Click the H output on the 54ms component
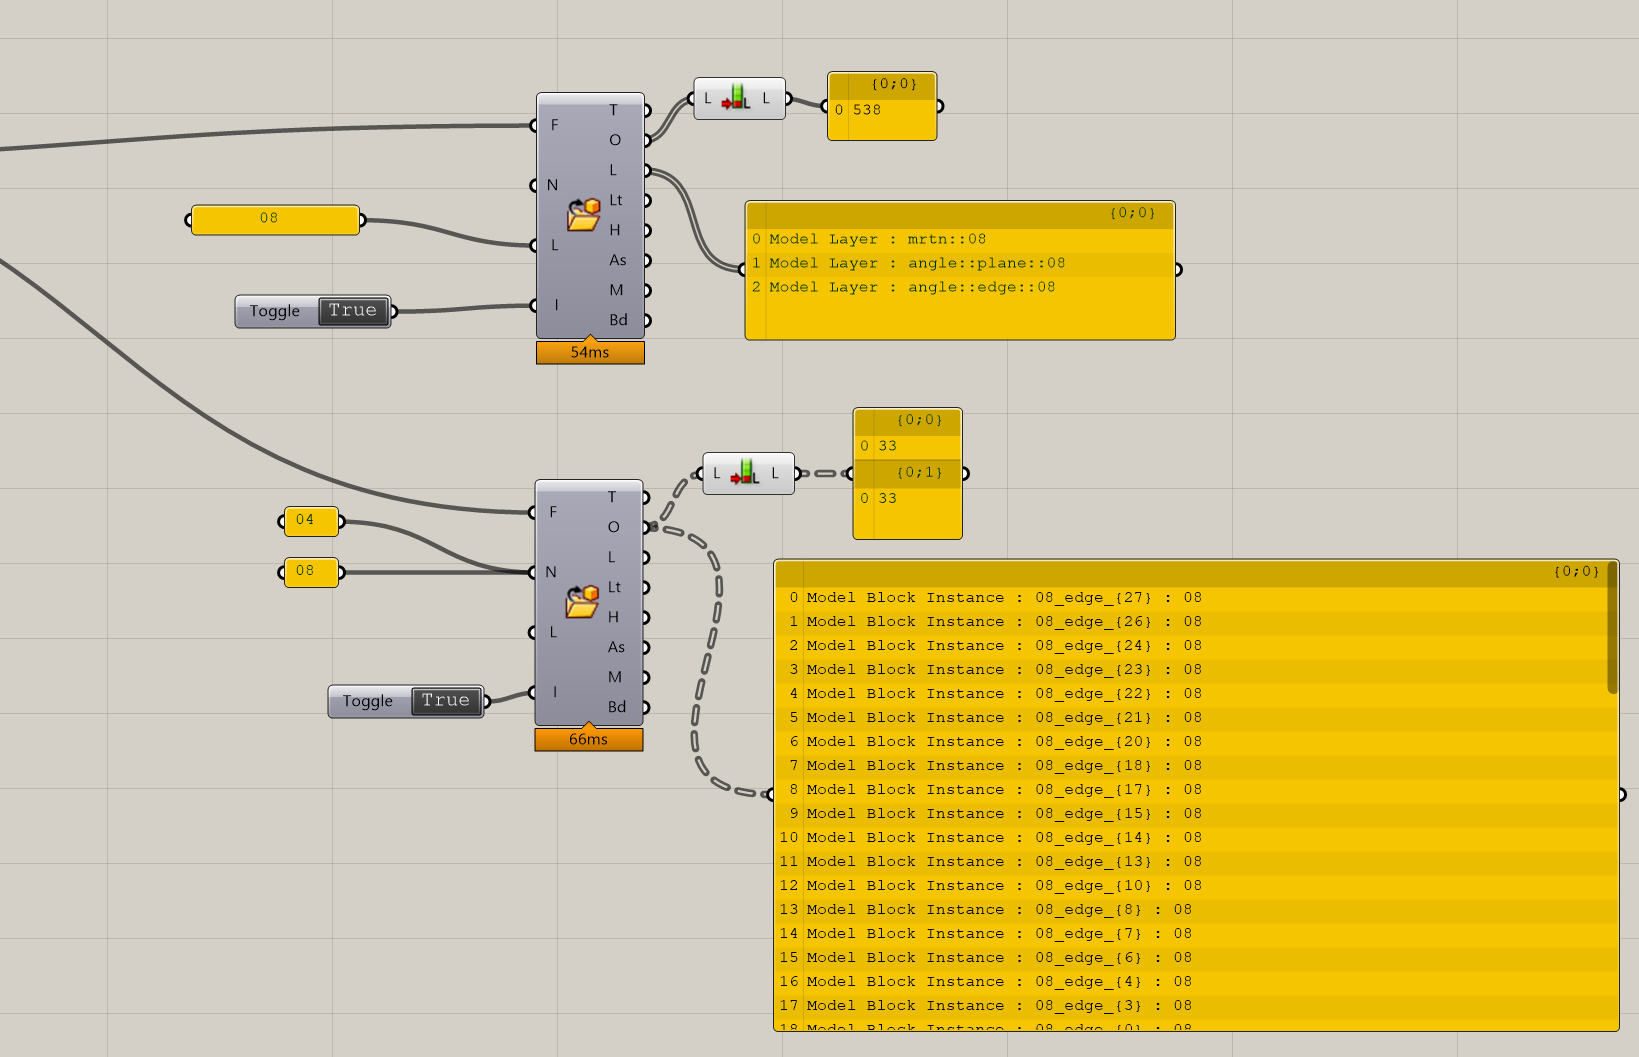The image size is (1639, 1057). [615, 230]
